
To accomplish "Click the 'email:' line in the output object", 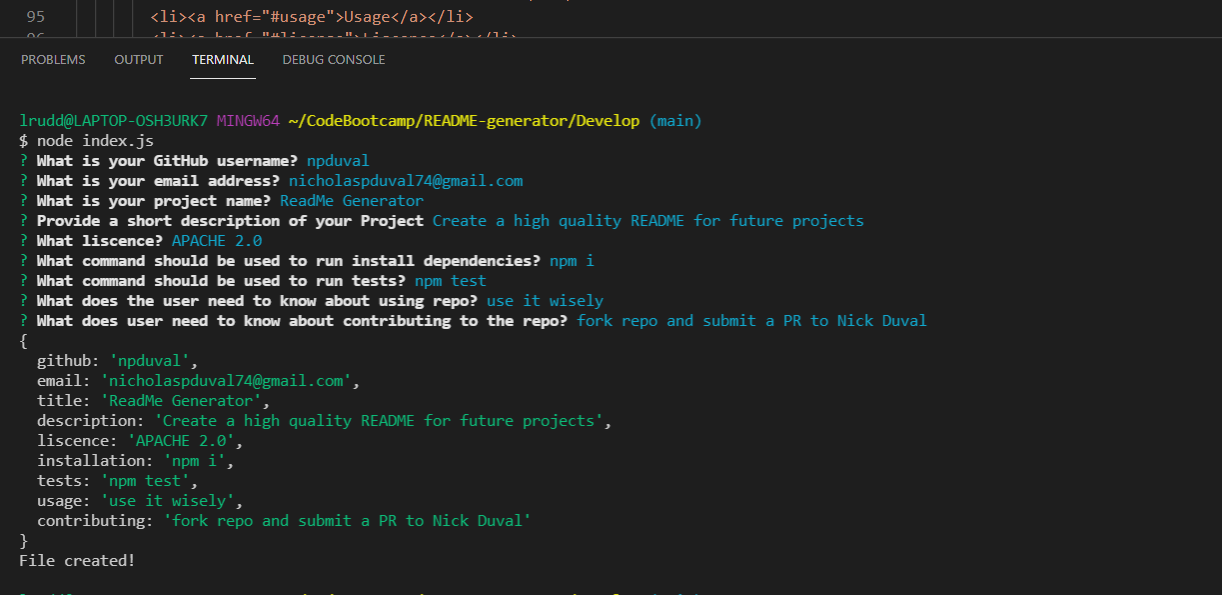I will click(198, 381).
